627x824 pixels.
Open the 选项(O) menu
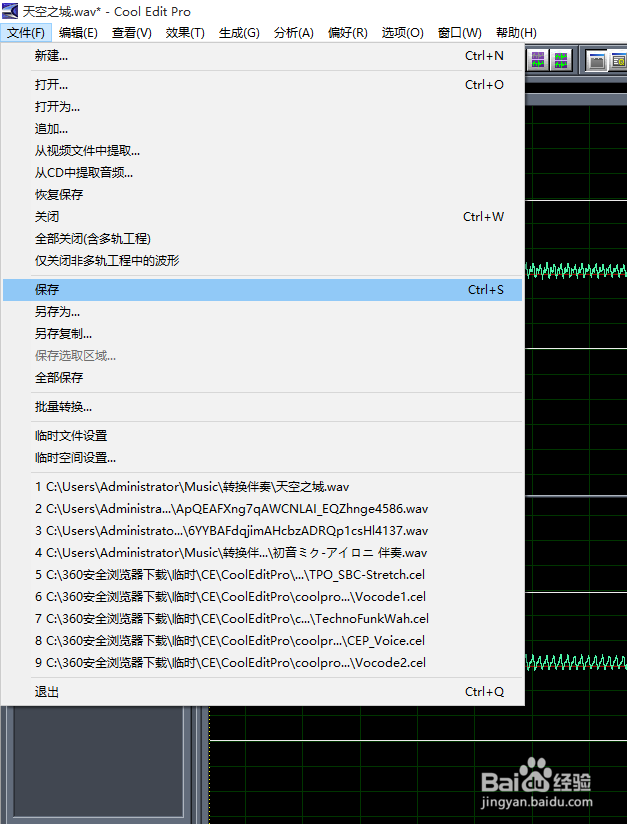tap(403, 33)
